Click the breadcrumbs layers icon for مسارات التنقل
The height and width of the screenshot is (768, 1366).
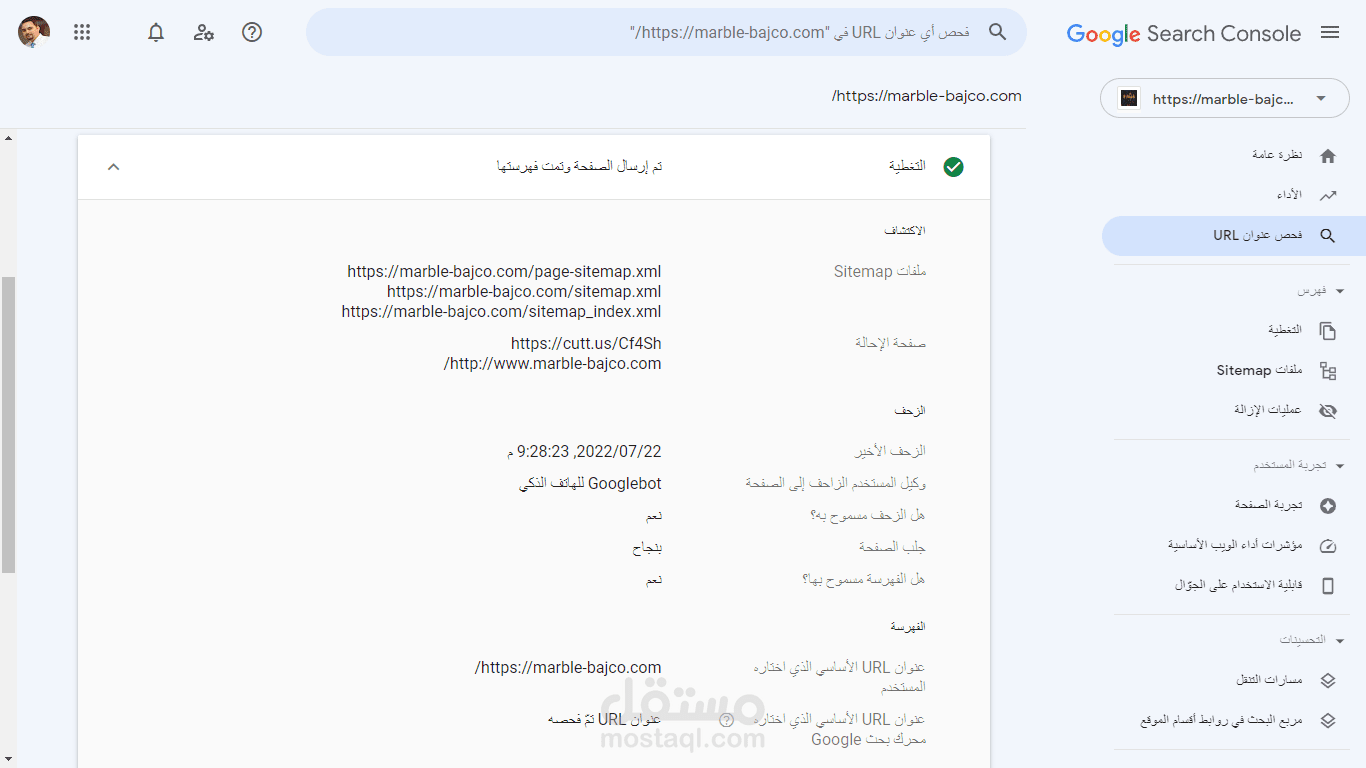1328,681
